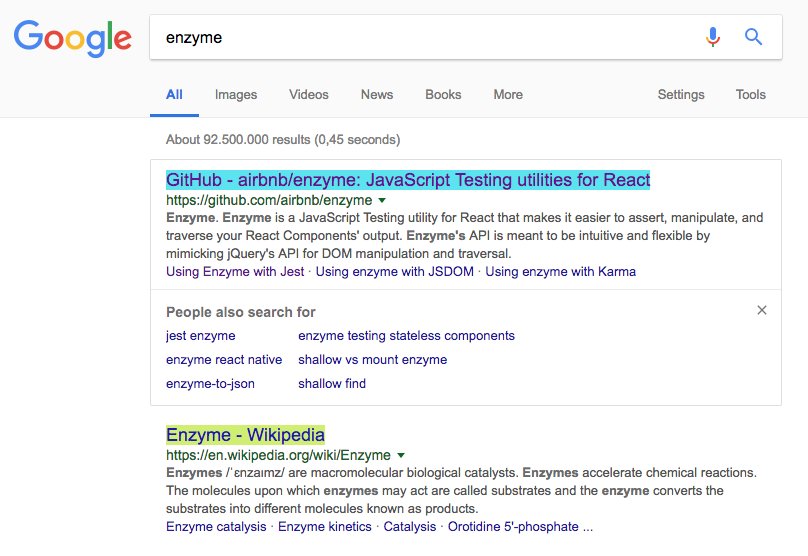Switch to the News tab
This screenshot has height=556, width=808.
[377, 94]
